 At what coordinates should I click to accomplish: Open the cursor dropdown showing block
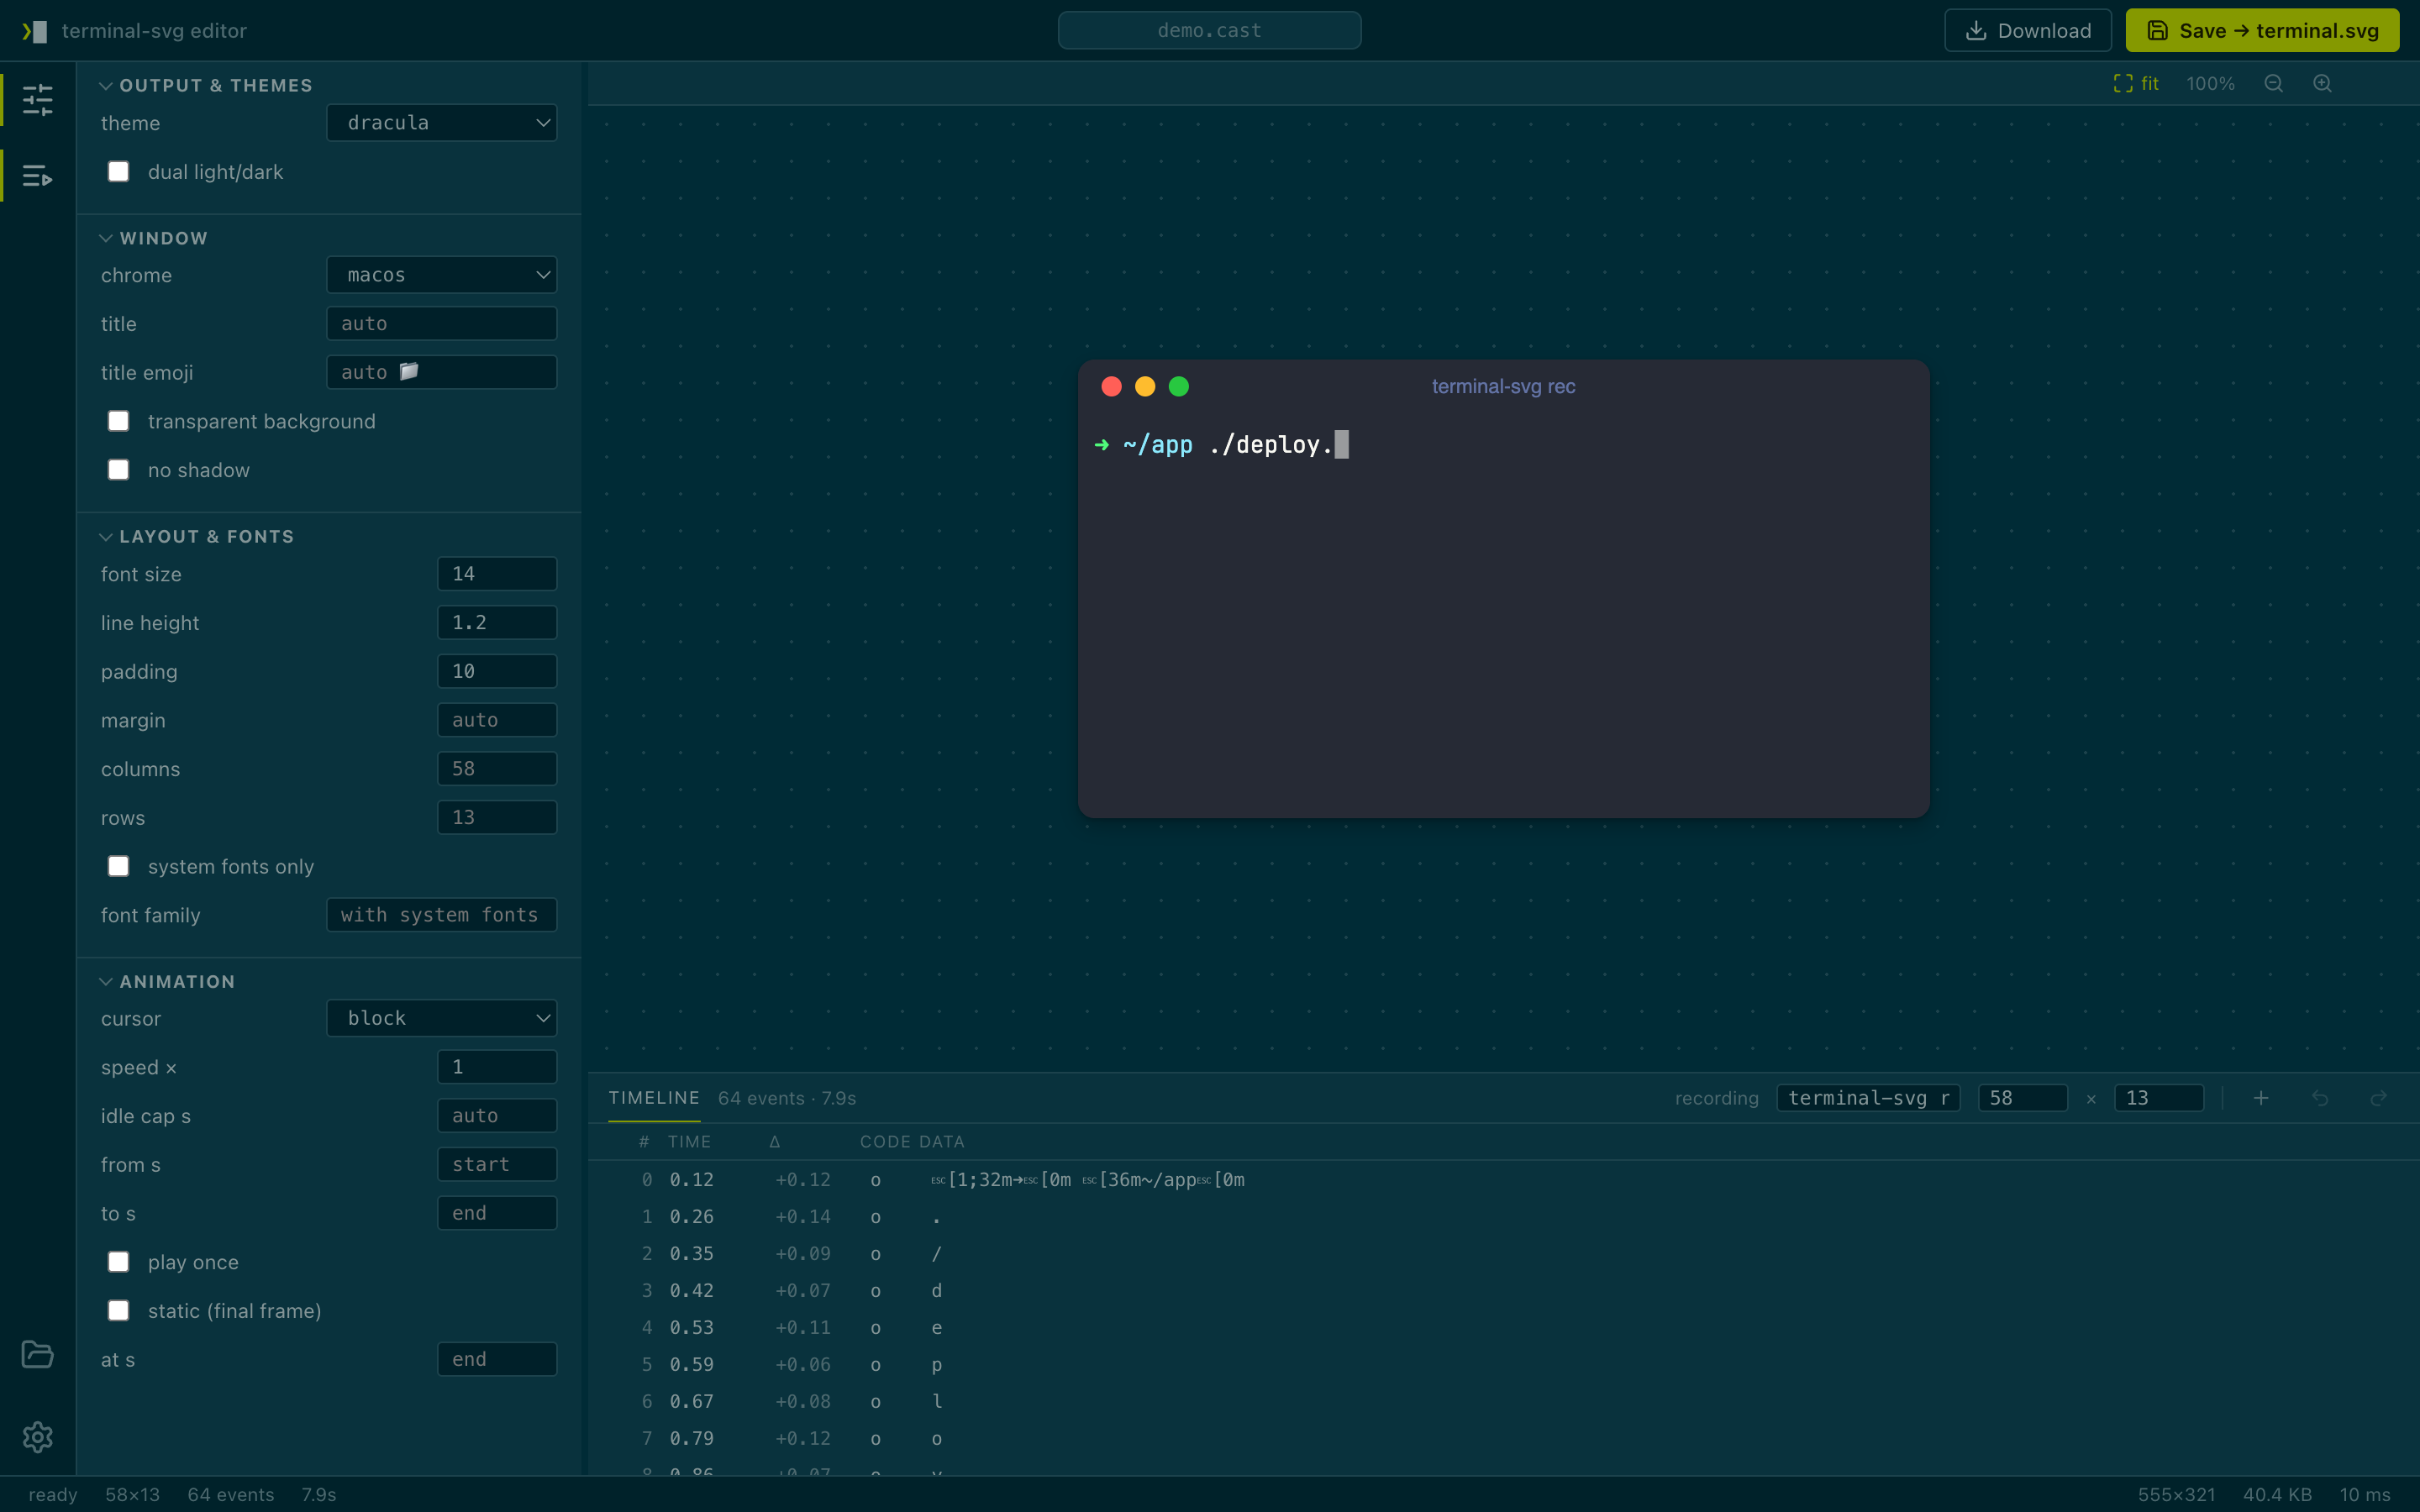pyautogui.click(x=441, y=1018)
